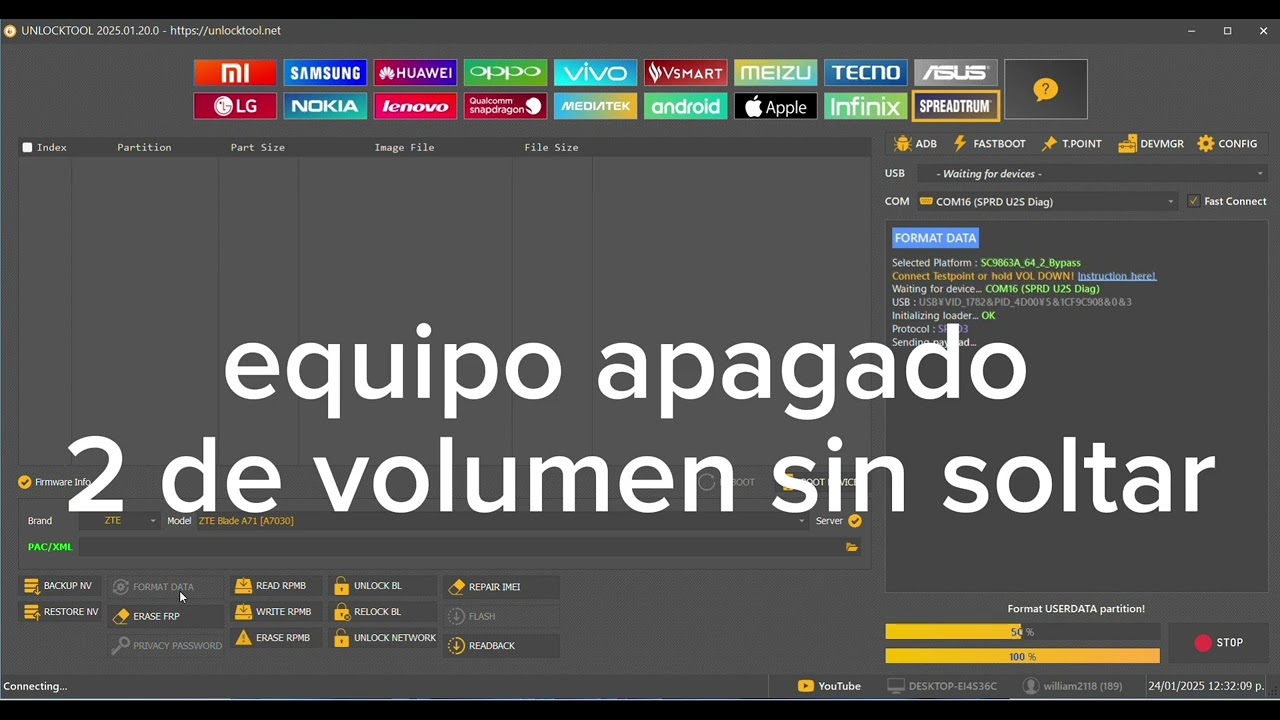Toggle the Firmware Info checkbox

click(25, 482)
